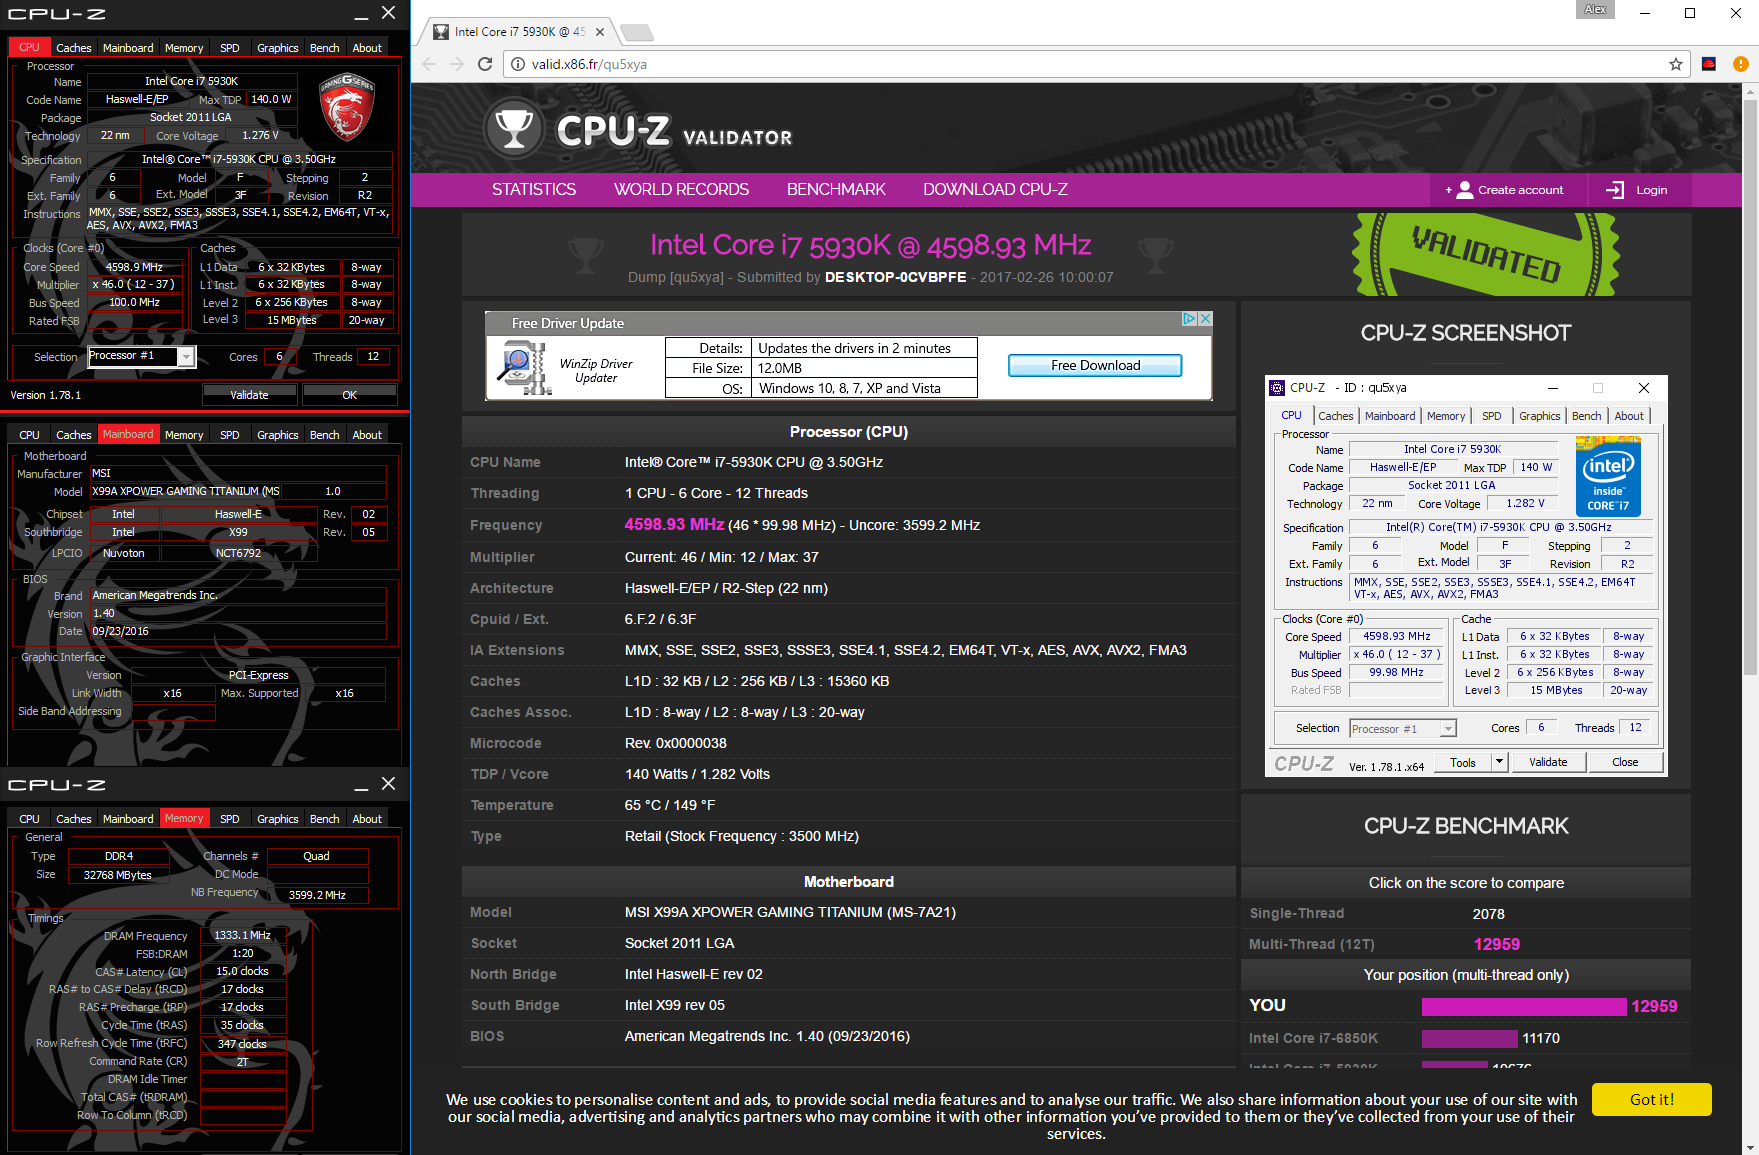
Task: Open SPD tab in Mainboard CPU-Z window
Action: (230, 435)
